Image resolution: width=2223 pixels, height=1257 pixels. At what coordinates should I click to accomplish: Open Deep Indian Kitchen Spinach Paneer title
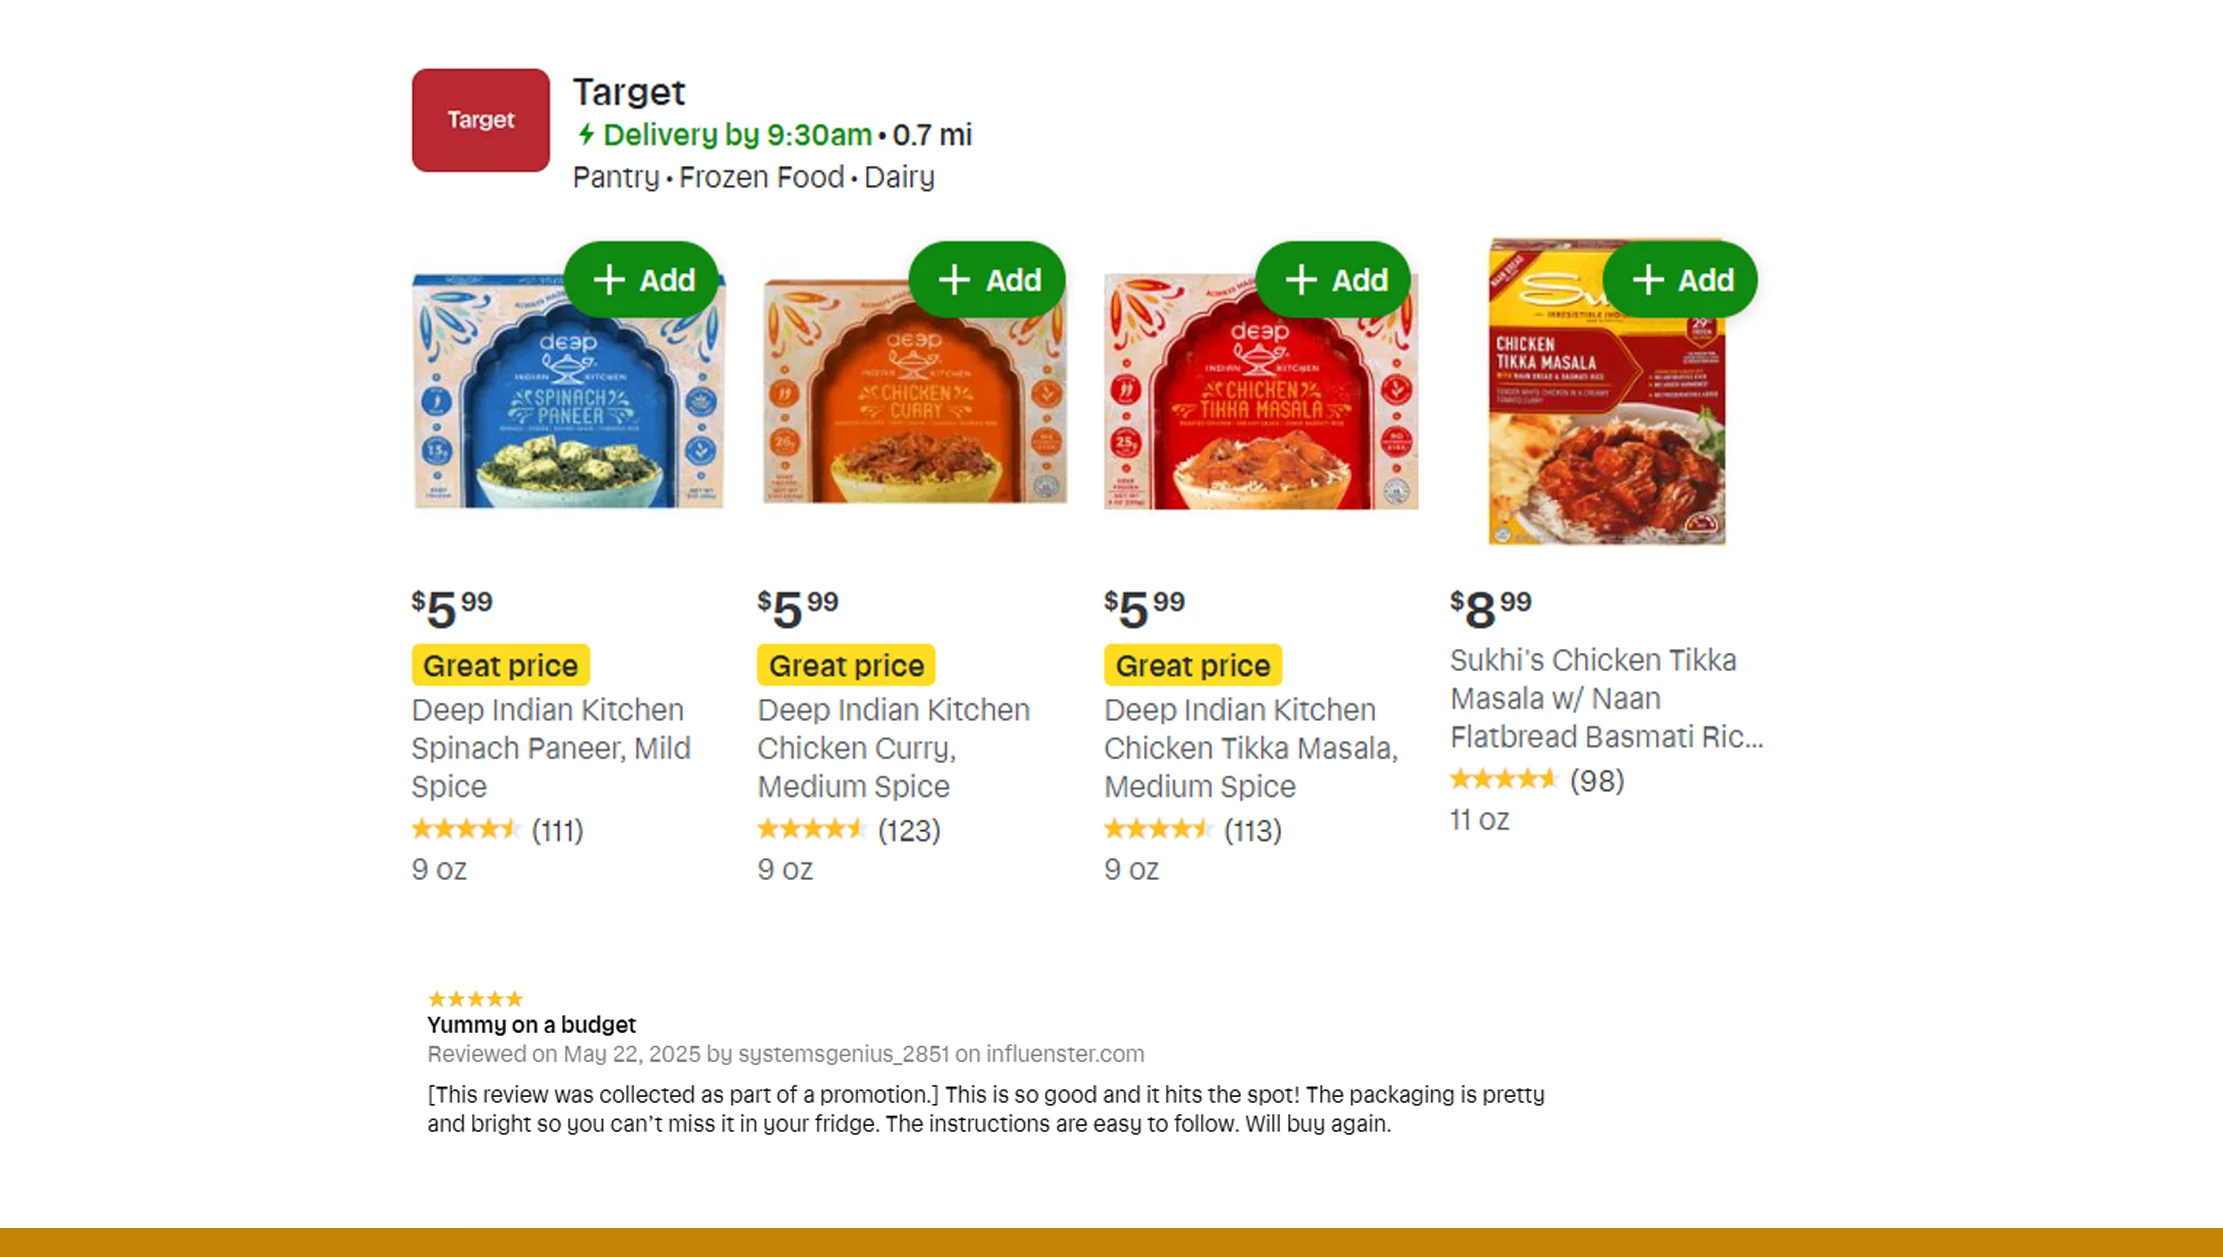click(x=550, y=748)
